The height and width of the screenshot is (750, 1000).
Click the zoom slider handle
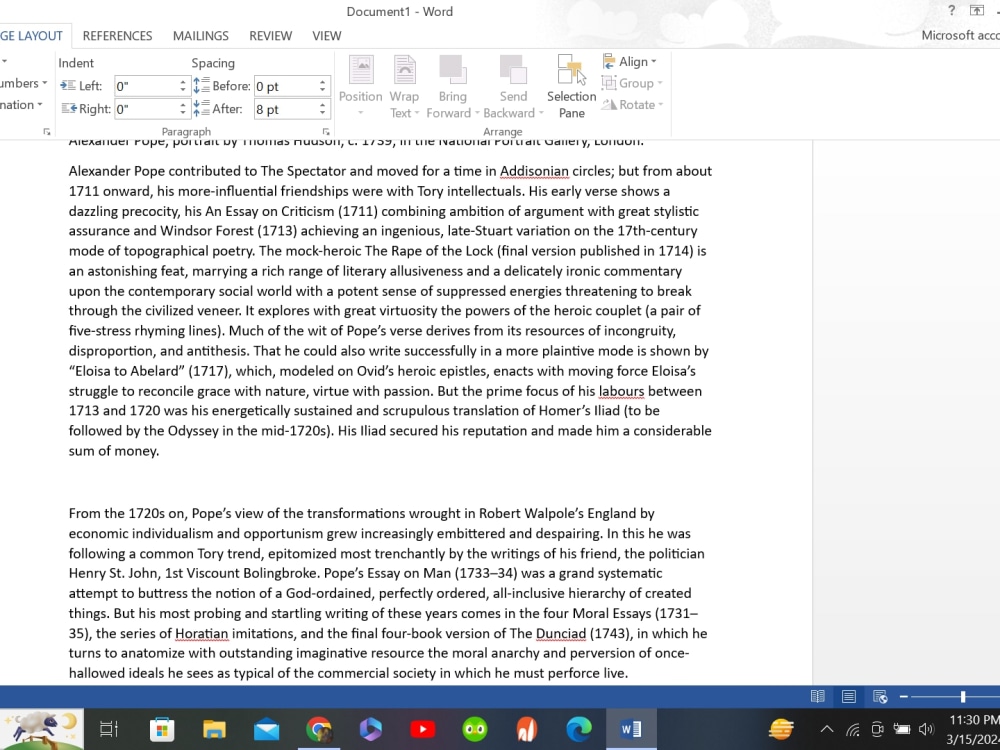(963, 696)
